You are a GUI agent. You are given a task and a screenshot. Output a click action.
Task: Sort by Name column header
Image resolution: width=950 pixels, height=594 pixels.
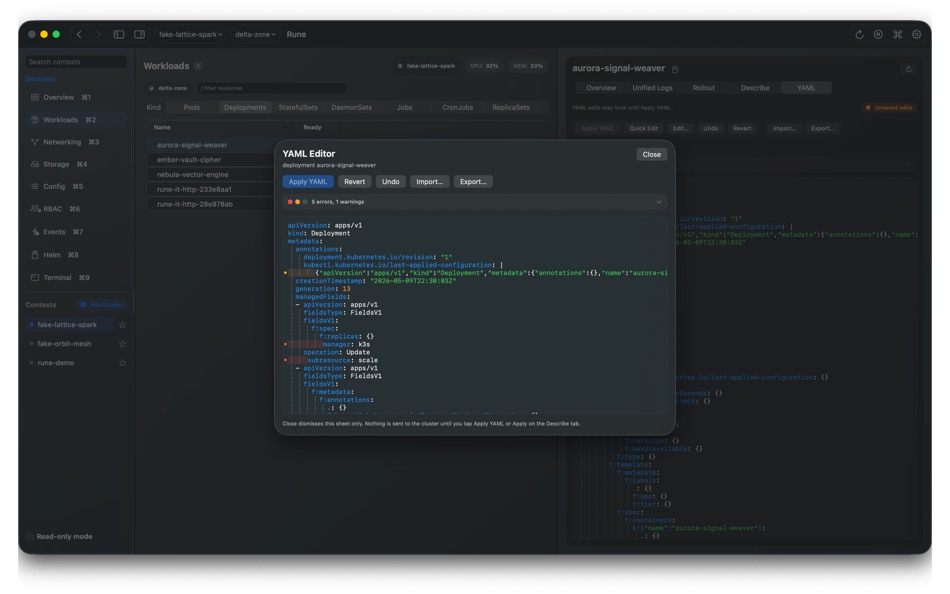[x=162, y=127]
